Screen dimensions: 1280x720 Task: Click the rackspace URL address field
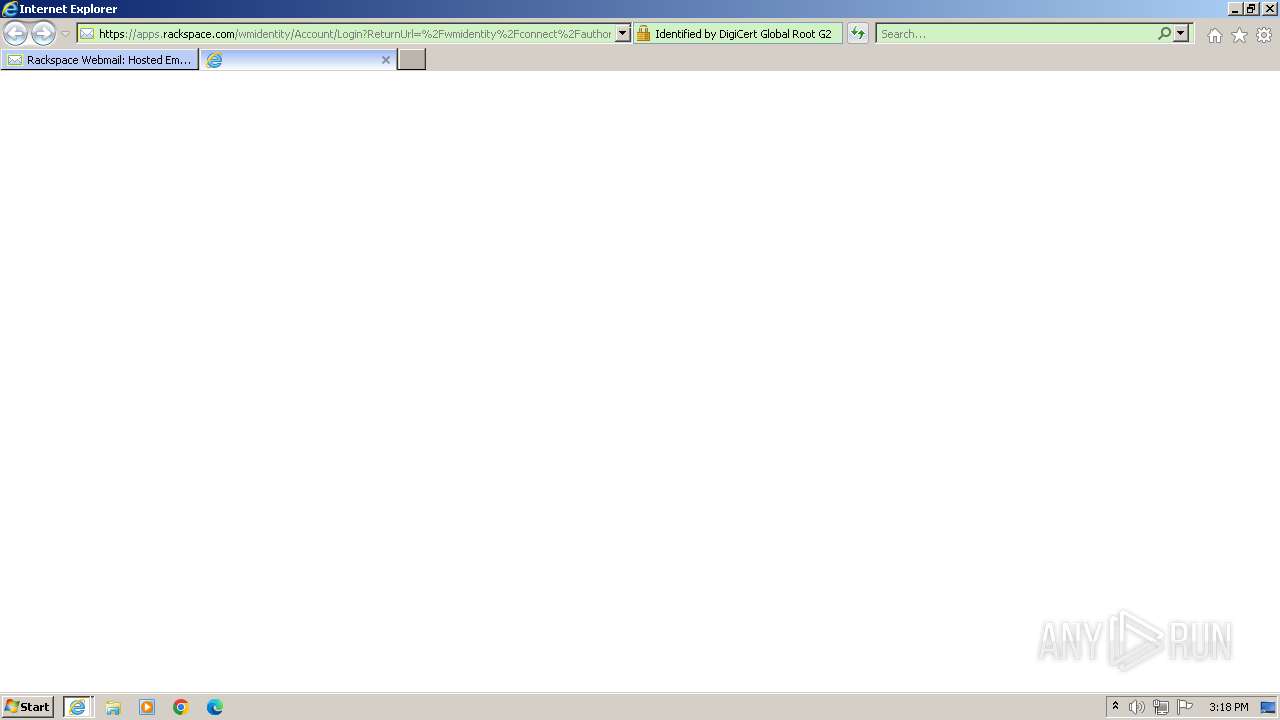click(x=355, y=34)
